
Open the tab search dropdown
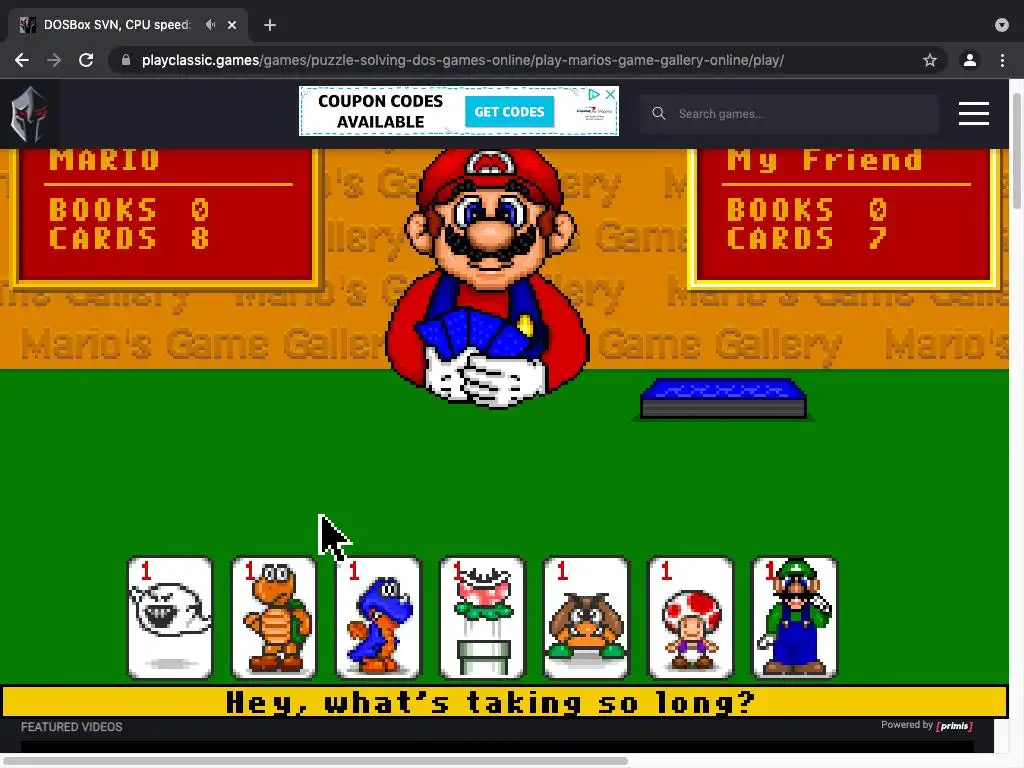(1002, 25)
